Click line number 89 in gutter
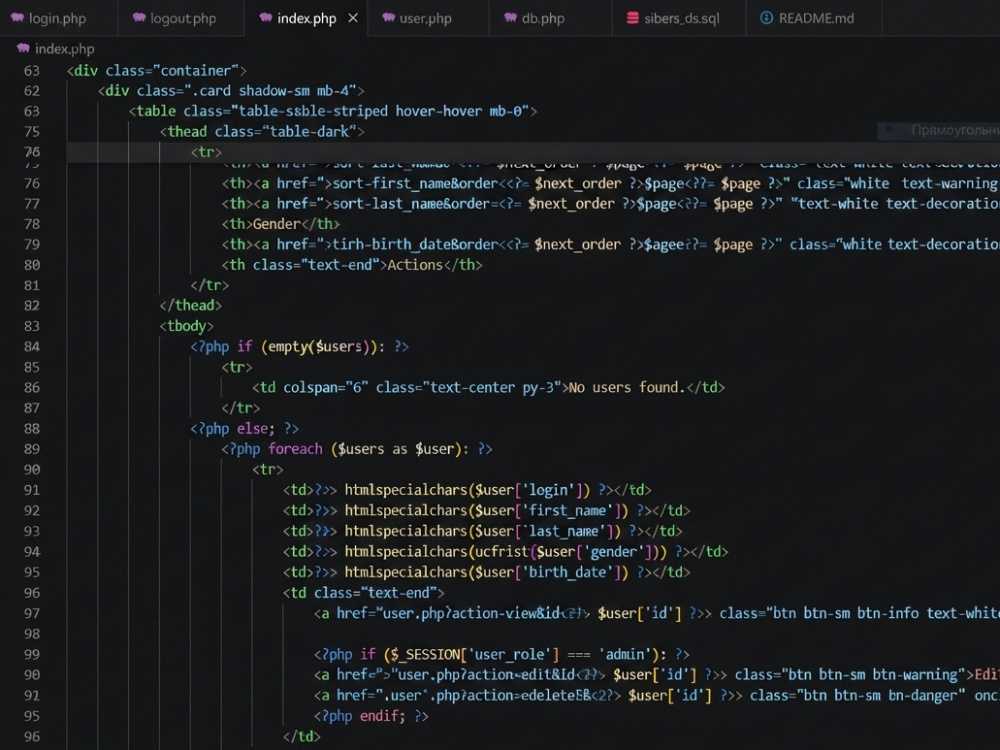 pyautogui.click(x=32, y=449)
